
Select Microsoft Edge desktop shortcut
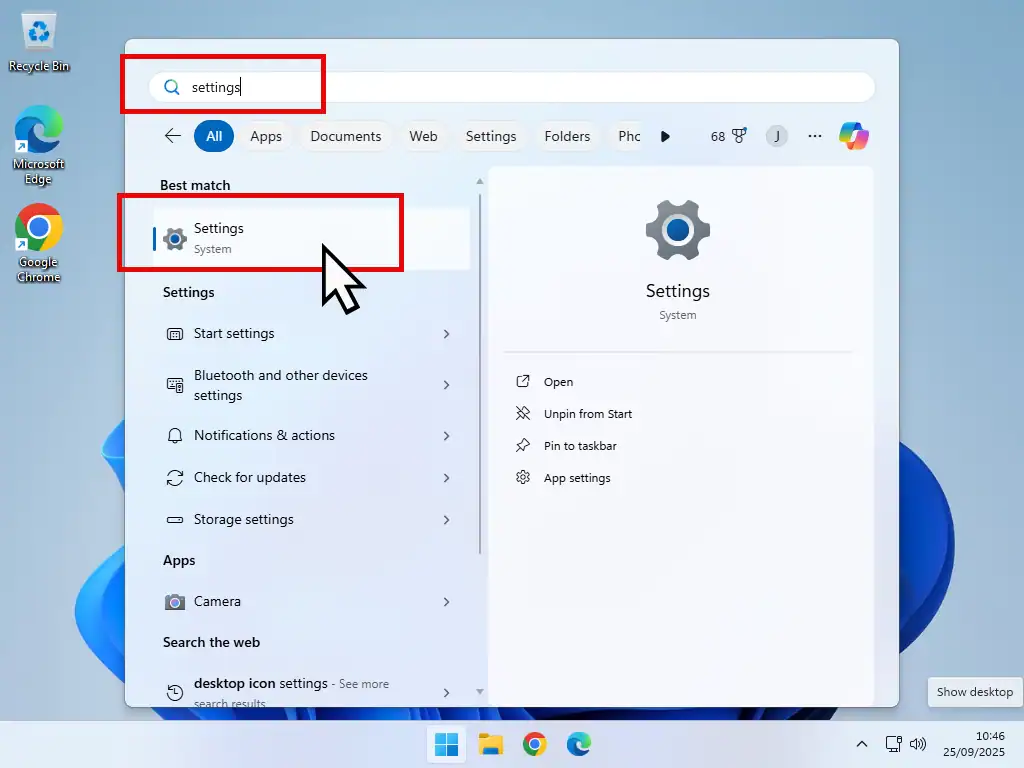coord(39,145)
